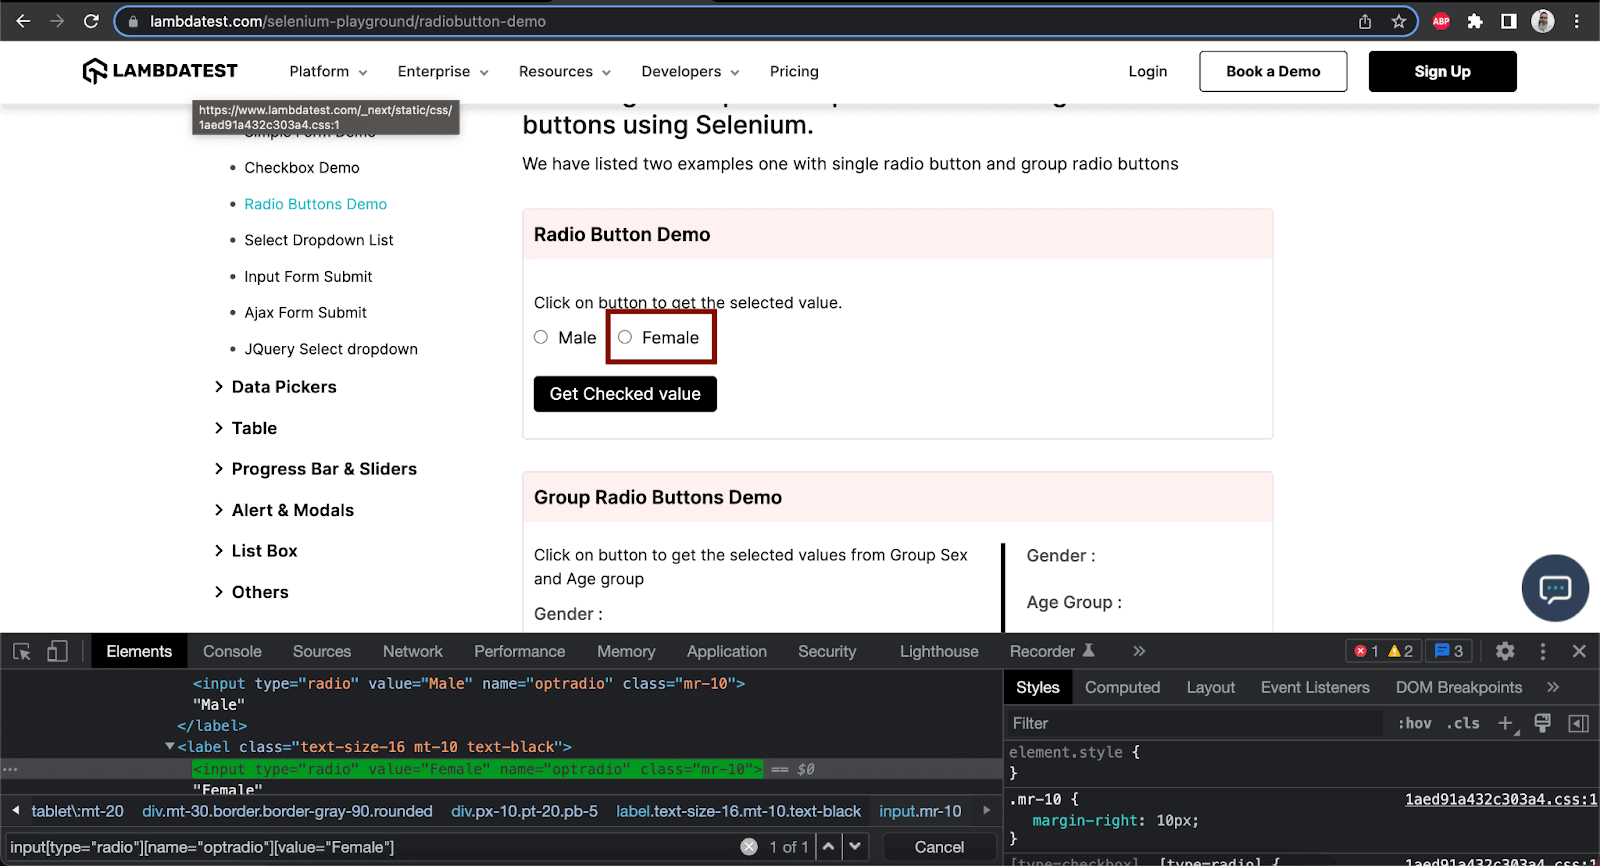Click the warning count indicator in DevTools
The height and width of the screenshot is (866, 1600).
(1400, 651)
